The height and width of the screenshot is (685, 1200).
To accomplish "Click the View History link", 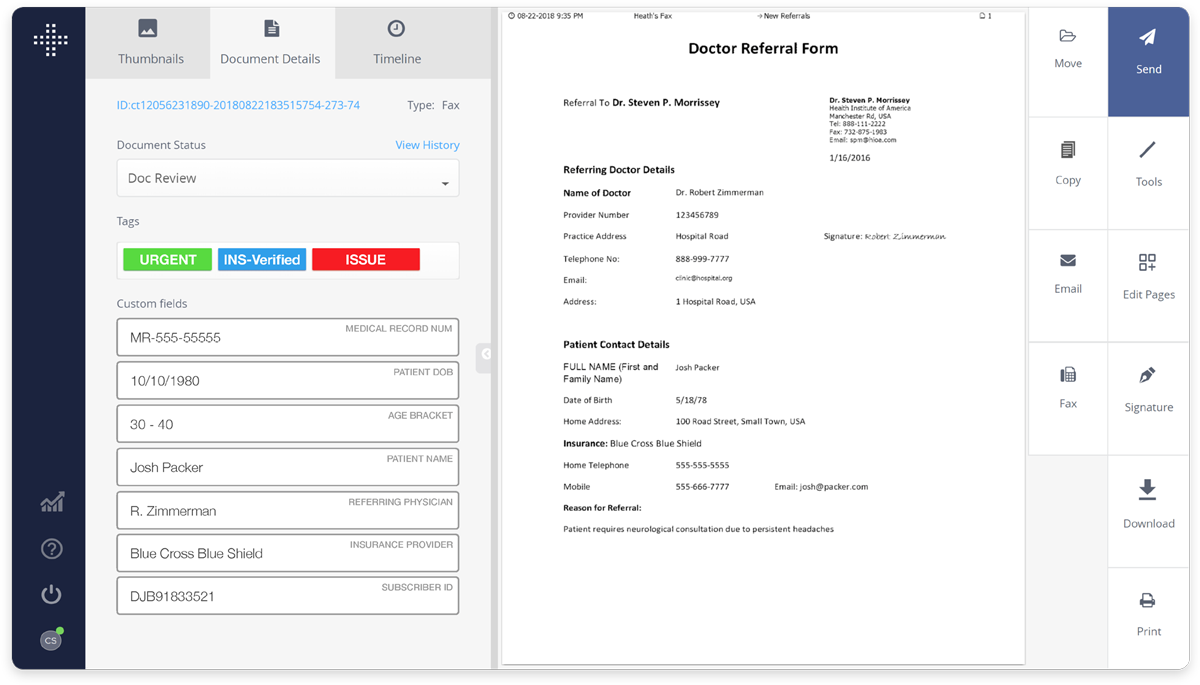I will coord(427,145).
